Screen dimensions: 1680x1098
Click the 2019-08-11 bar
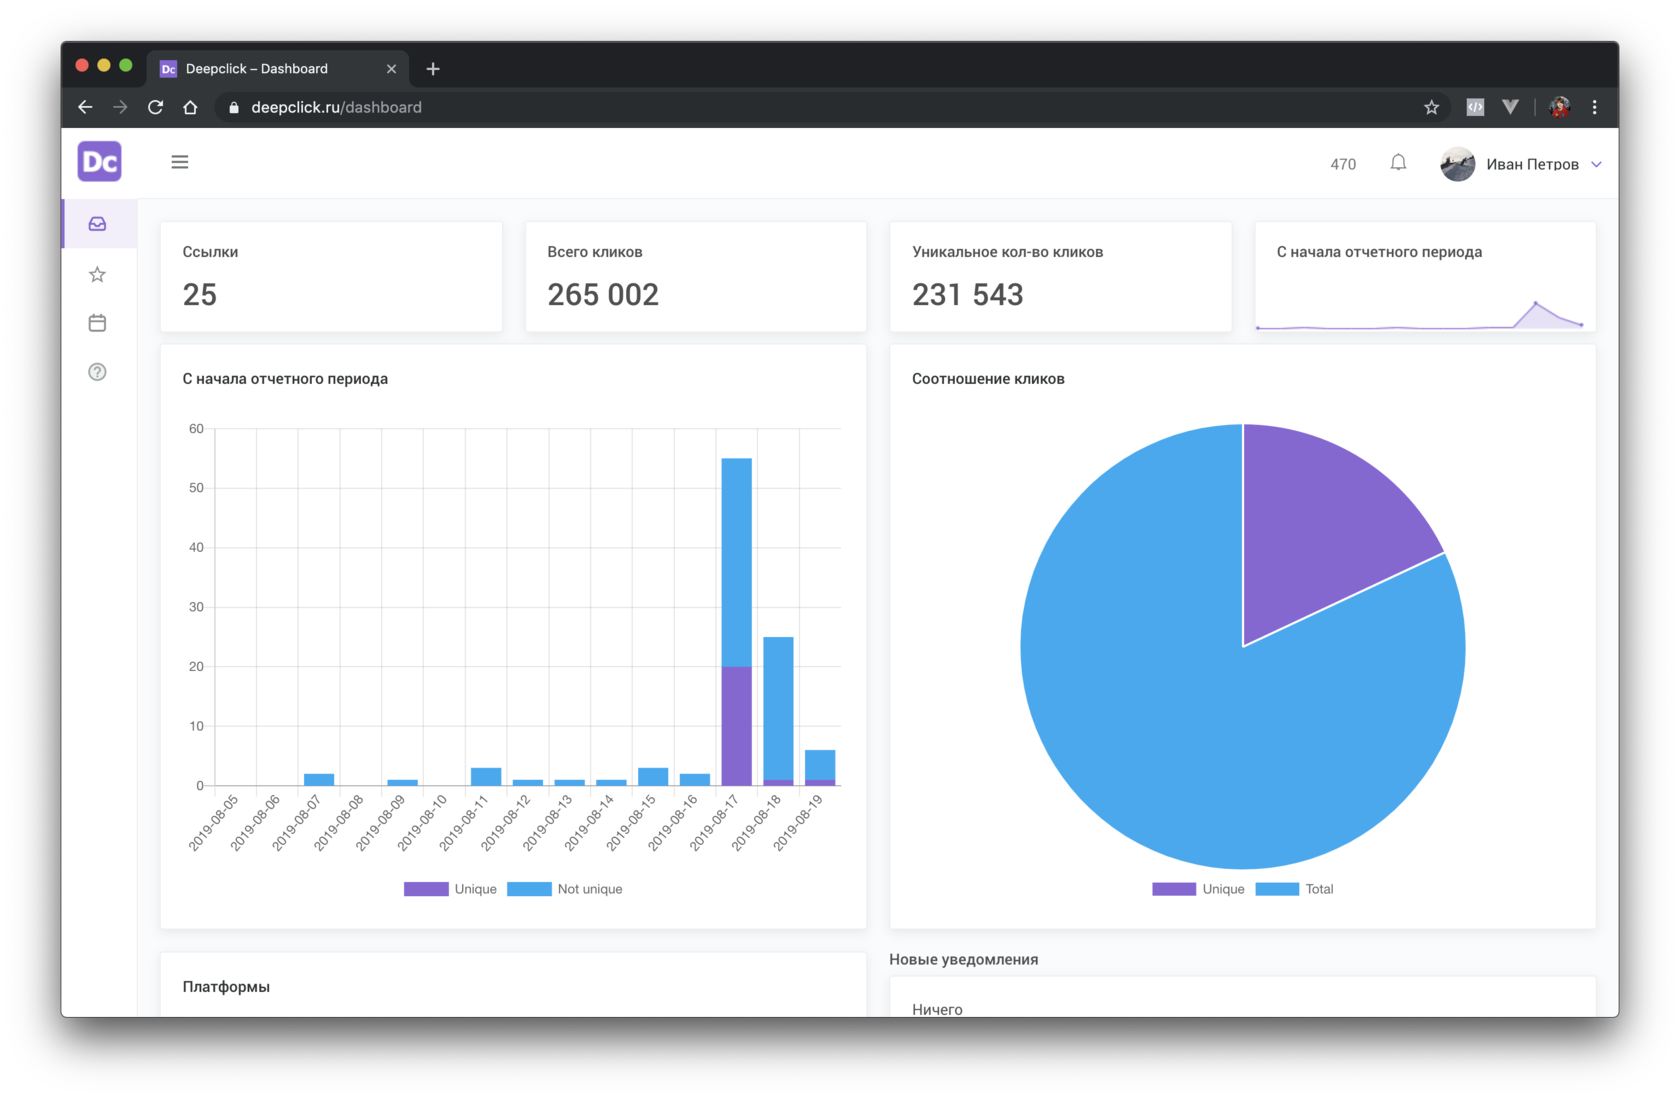(486, 777)
